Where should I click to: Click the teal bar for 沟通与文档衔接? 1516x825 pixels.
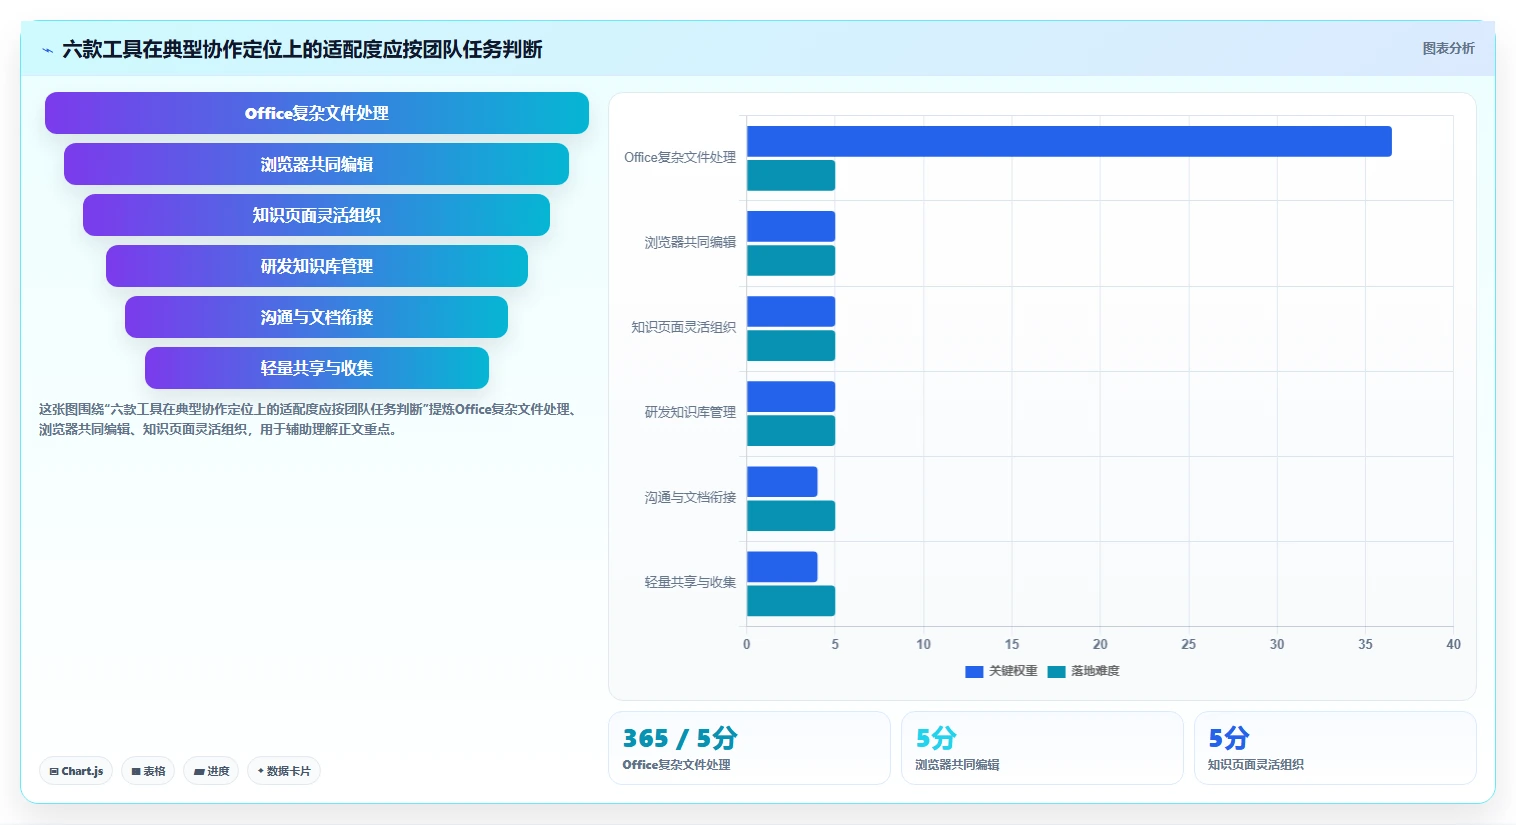point(791,515)
